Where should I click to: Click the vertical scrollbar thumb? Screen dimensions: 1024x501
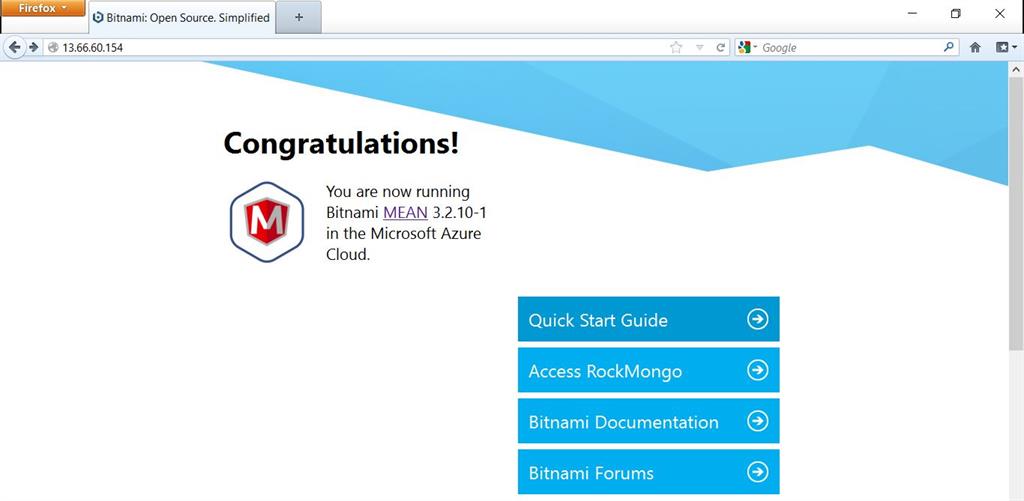coord(1016,213)
